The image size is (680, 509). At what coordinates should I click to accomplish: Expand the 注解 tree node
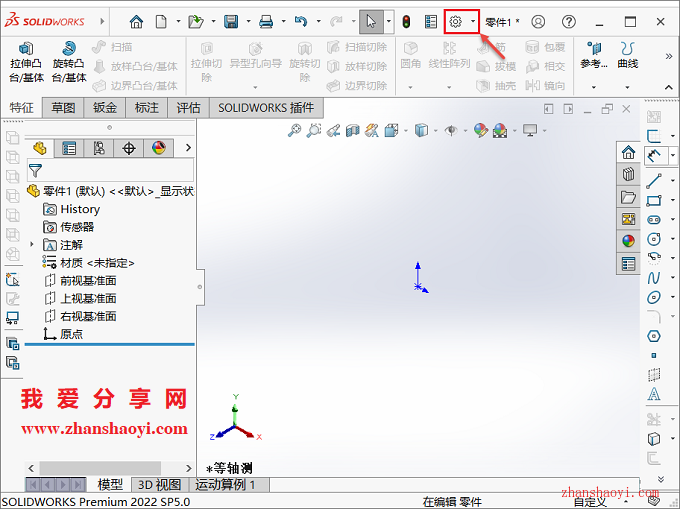tap(32, 245)
